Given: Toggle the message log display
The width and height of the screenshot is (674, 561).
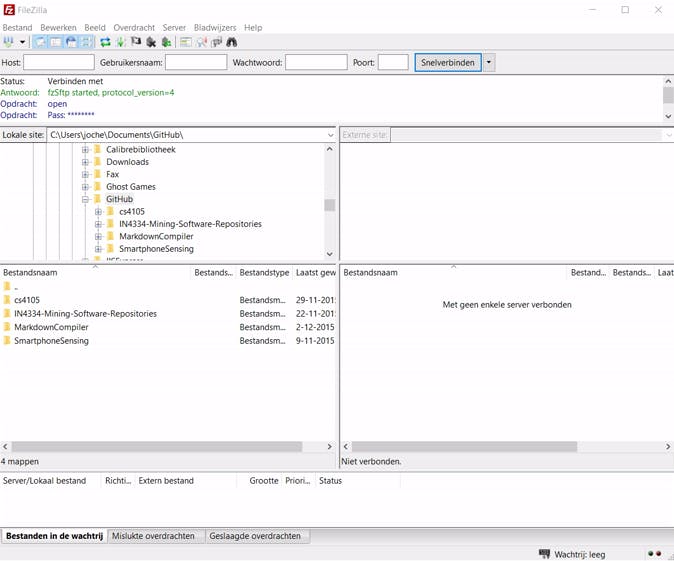Looking at the screenshot, I should [41, 42].
